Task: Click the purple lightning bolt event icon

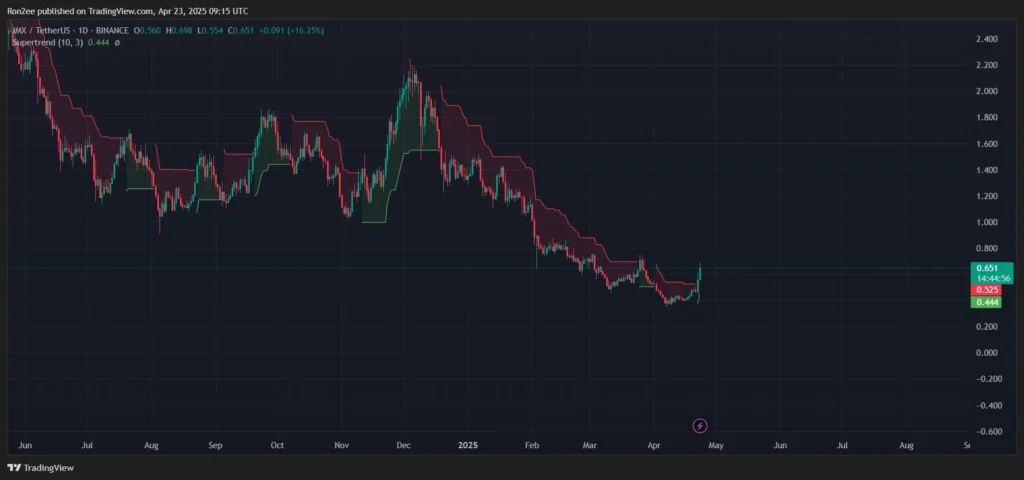Action: 700,425
